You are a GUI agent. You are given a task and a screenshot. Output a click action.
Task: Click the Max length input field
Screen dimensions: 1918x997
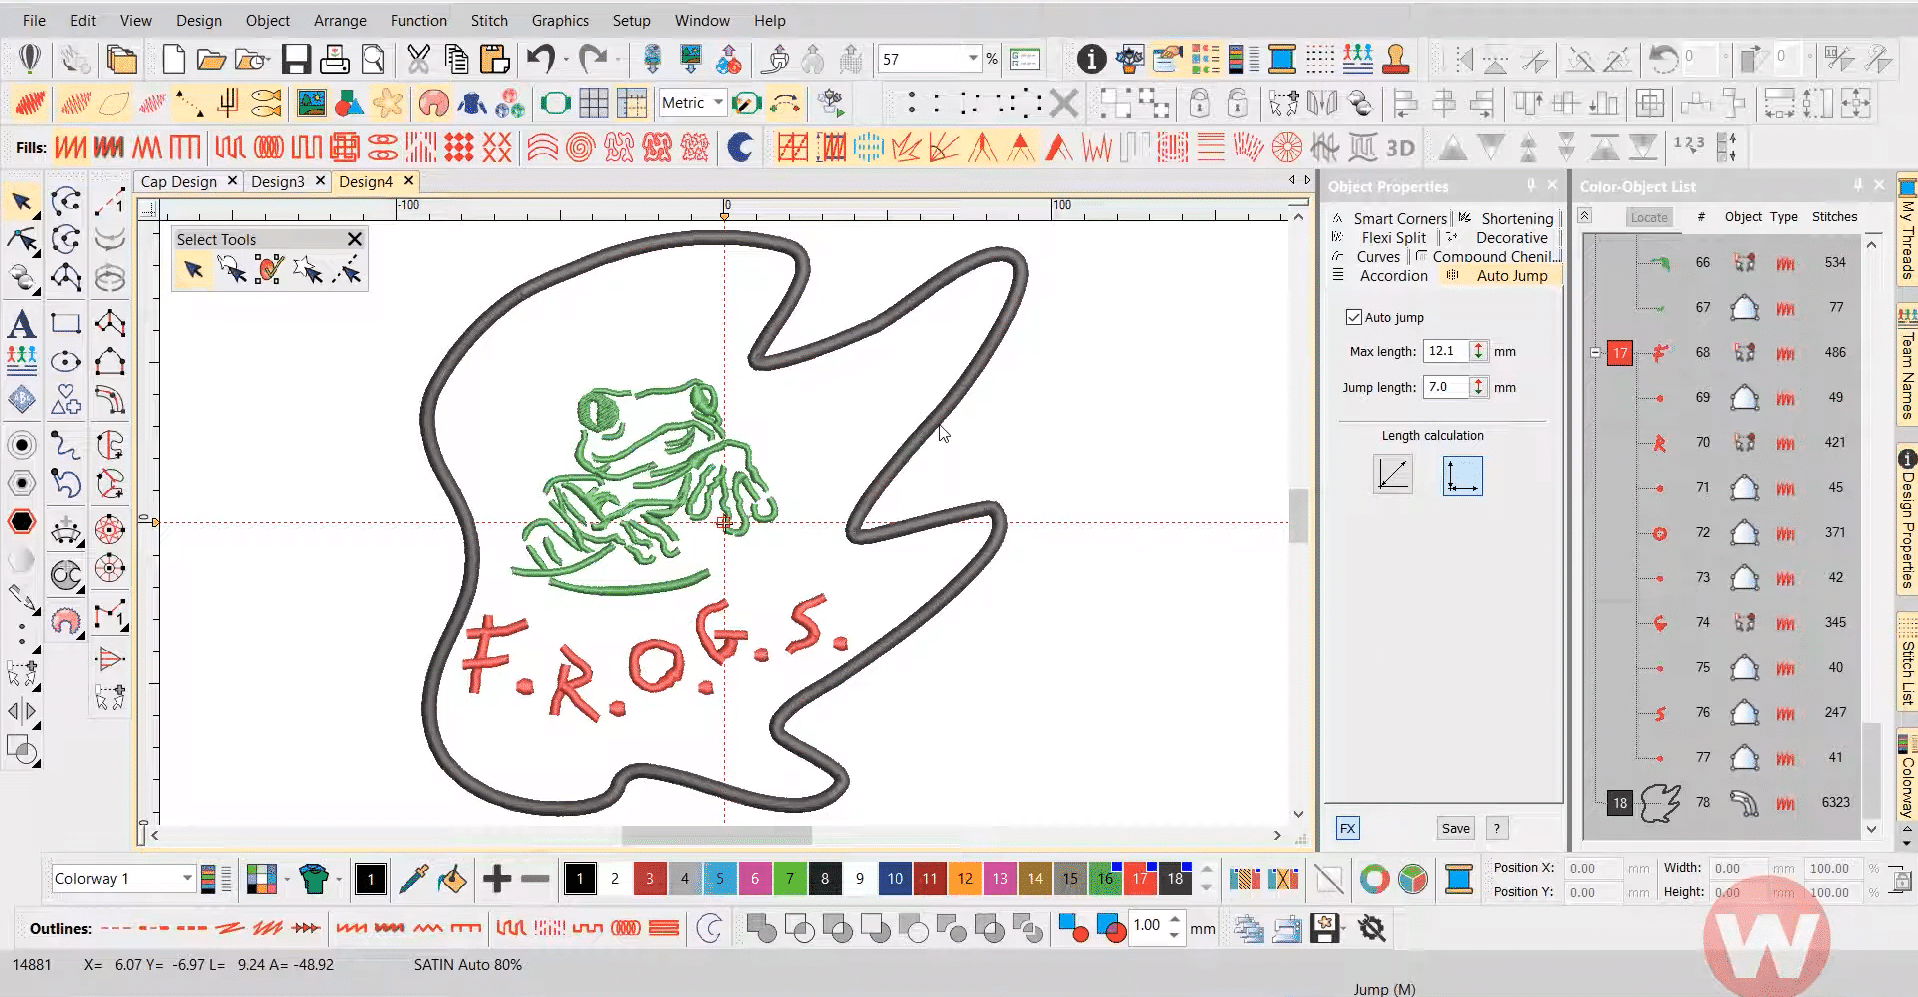[1446, 351]
